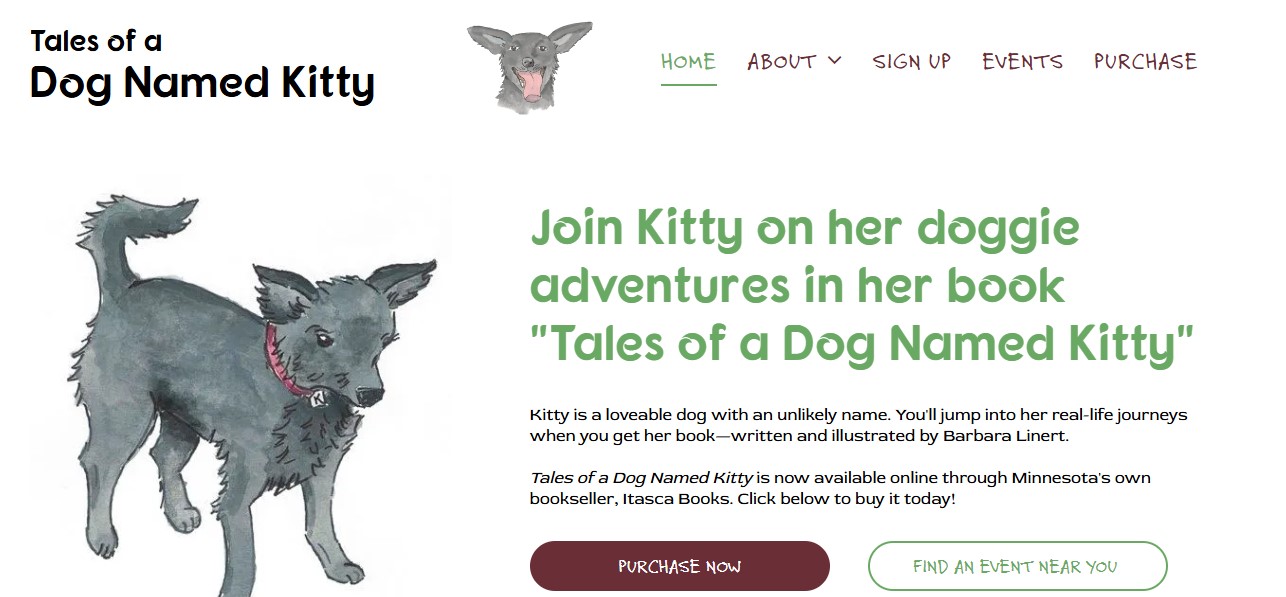Click the "Itasca Books" text in the paragraph

686,498
